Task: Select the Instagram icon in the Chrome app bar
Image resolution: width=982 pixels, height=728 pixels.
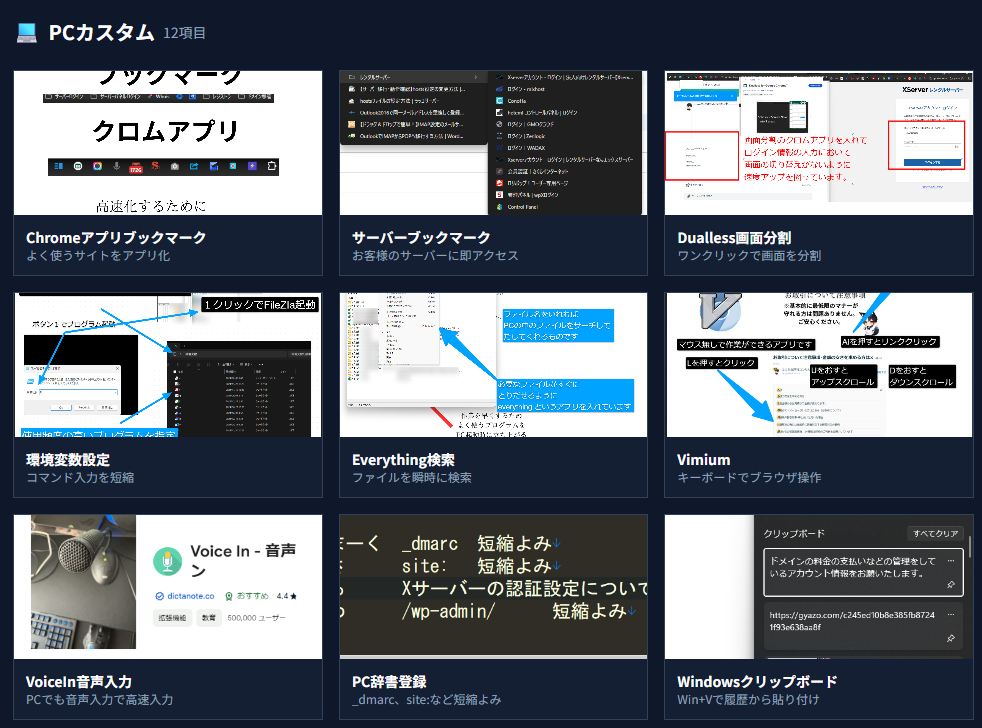Action: pos(97,165)
